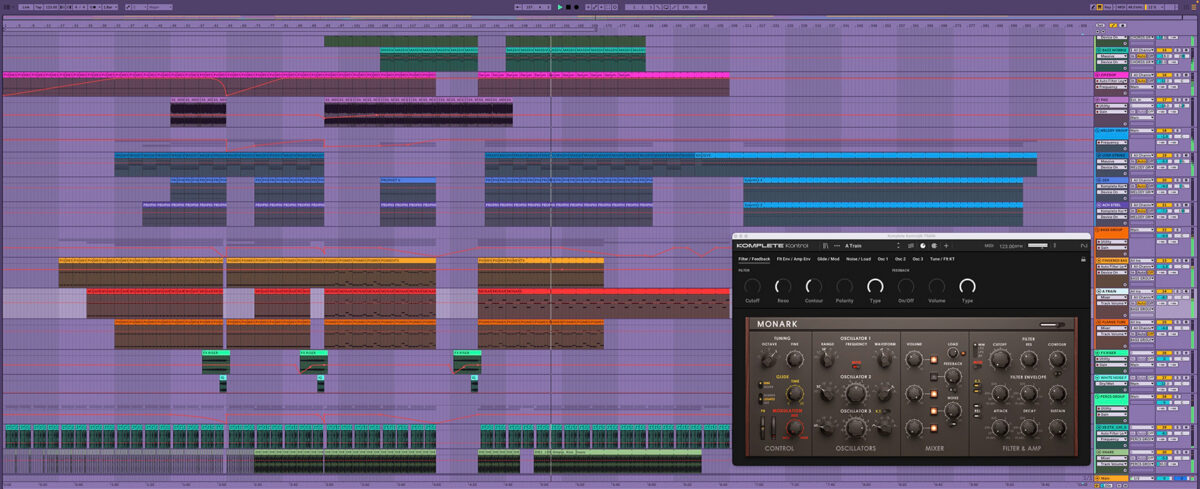Click Monark's Octave tuning knob
The width and height of the screenshot is (1200, 489).
tap(768, 358)
